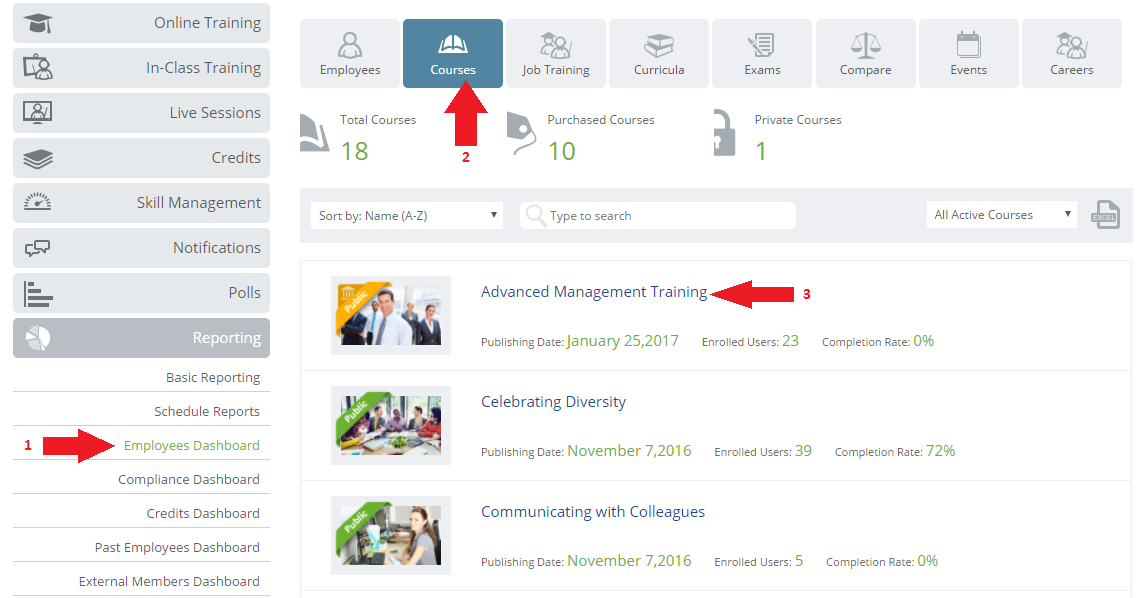Click Enrolled Users 5 for Communicating with Colleagues

pyautogui.click(x=758, y=561)
